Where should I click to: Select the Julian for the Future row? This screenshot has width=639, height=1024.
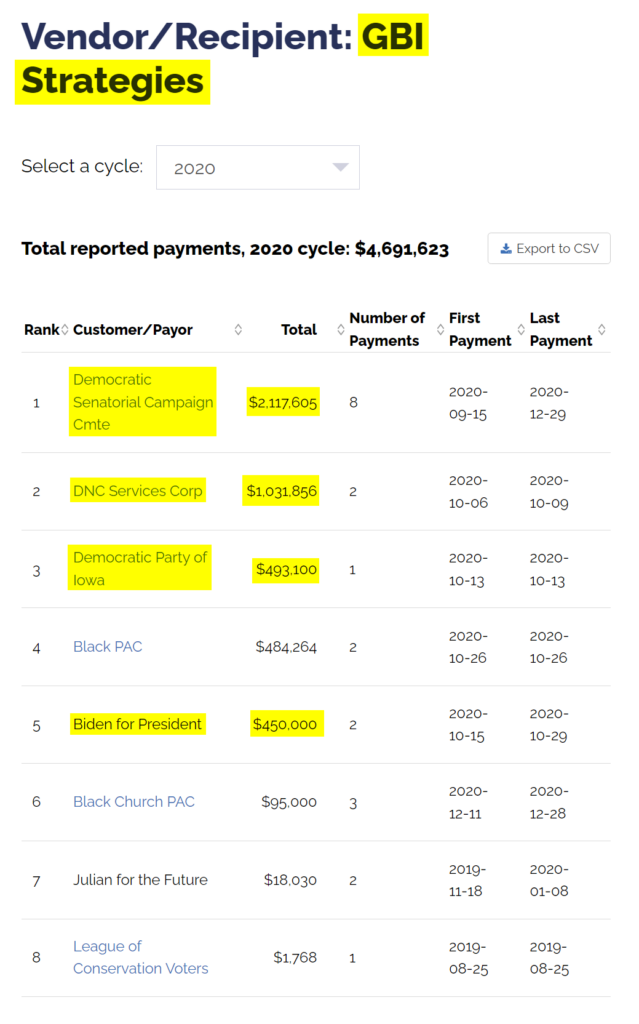tap(140, 880)
